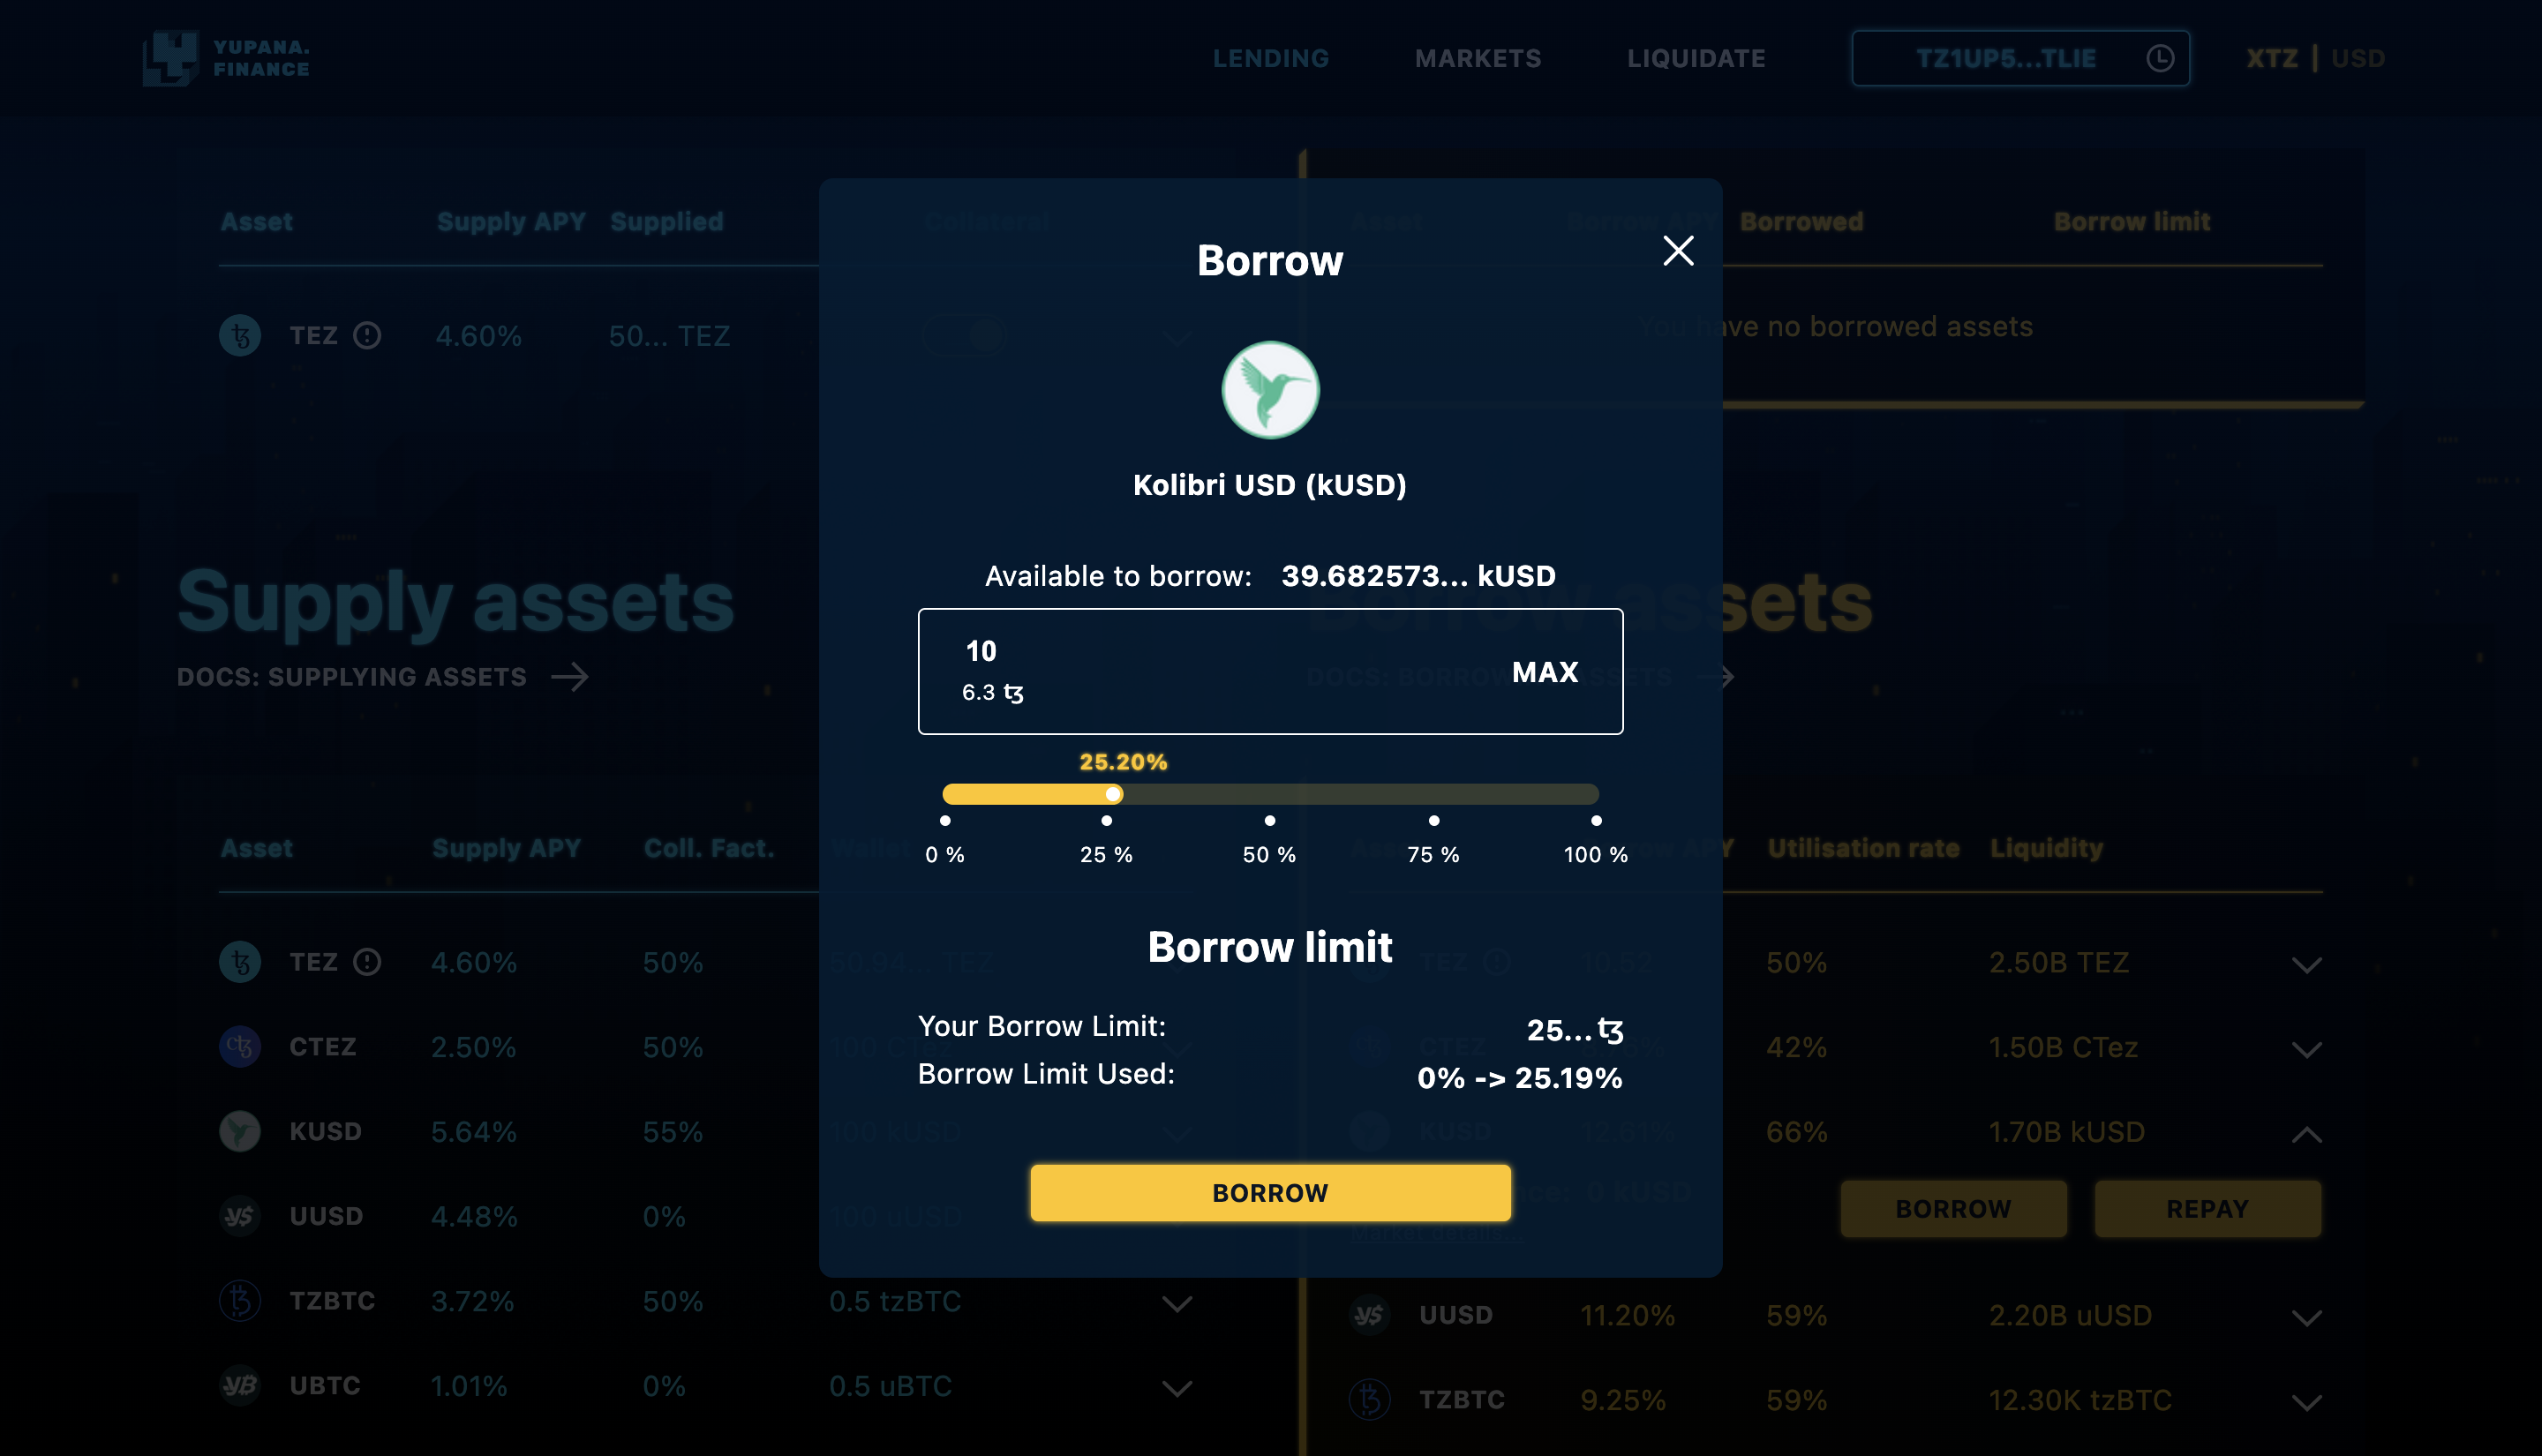Choose the 100 % slider mark
The width and height of the screenshot is (2542, 1456).
pos(1596,821)
